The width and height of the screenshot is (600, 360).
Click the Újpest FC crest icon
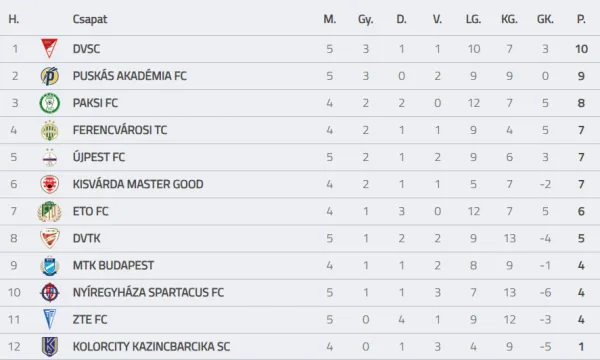coord(50,157)
